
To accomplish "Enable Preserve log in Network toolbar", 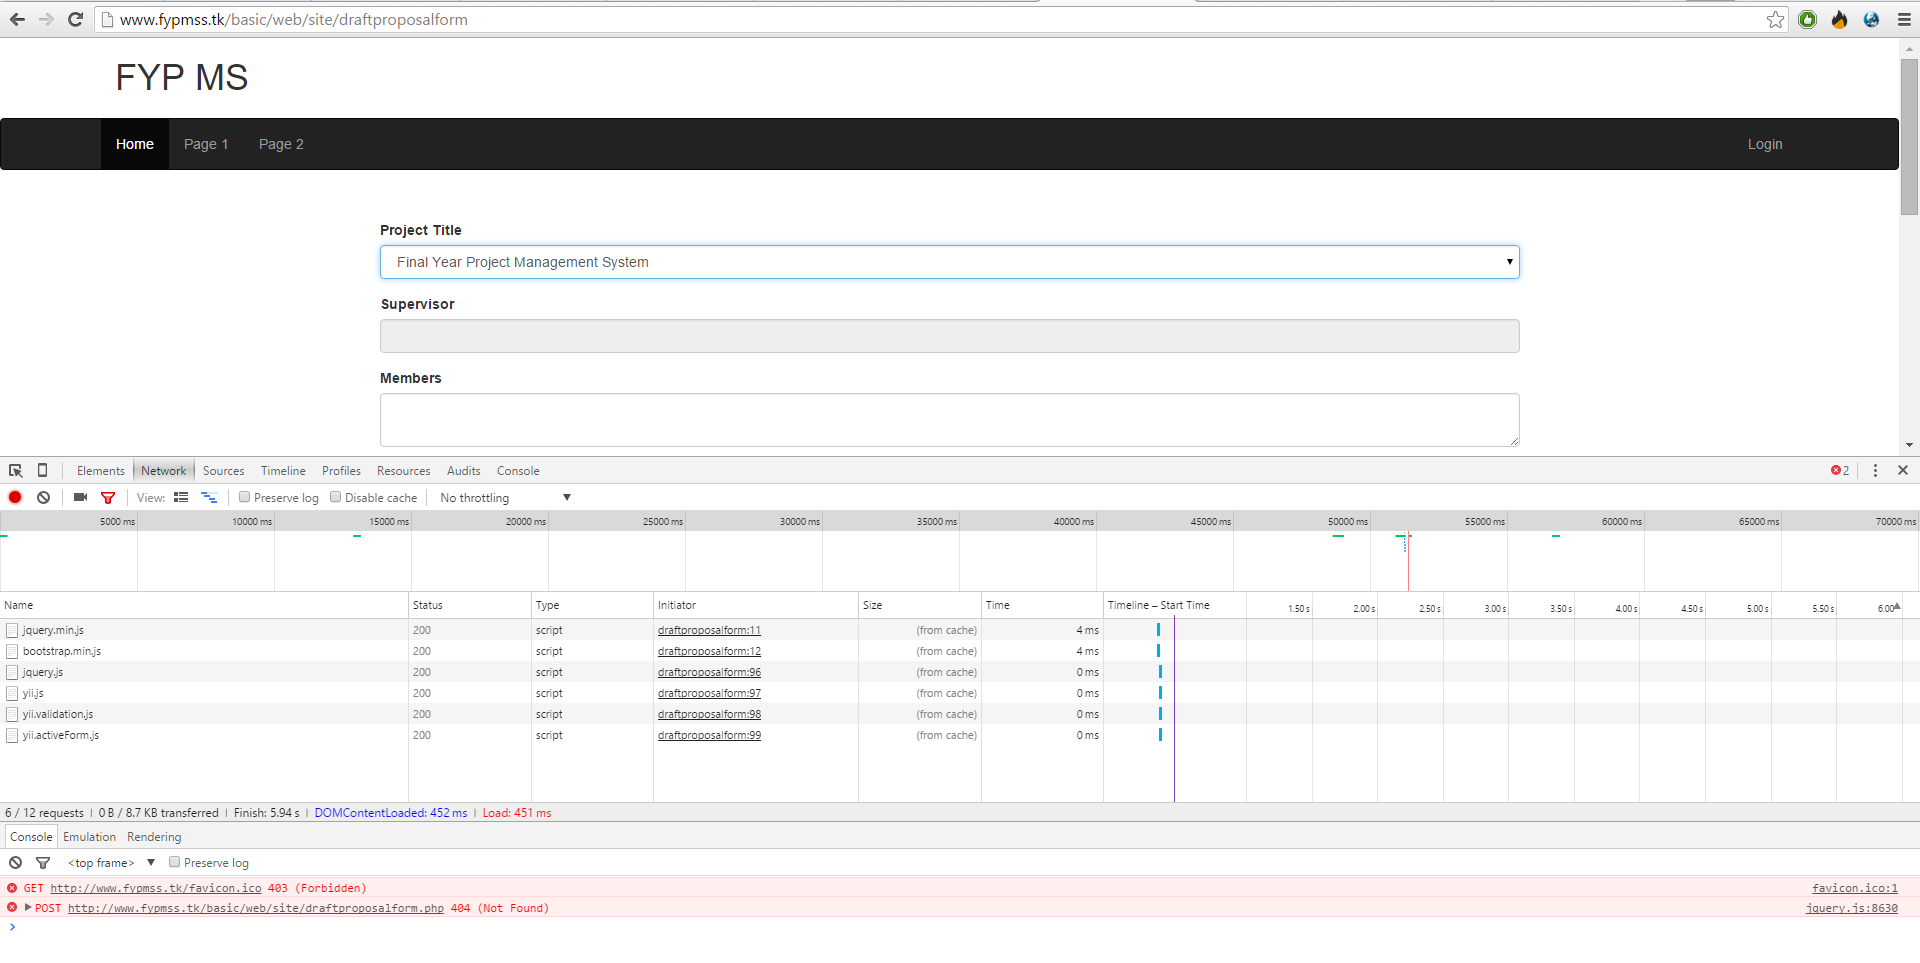I will 244,497.
